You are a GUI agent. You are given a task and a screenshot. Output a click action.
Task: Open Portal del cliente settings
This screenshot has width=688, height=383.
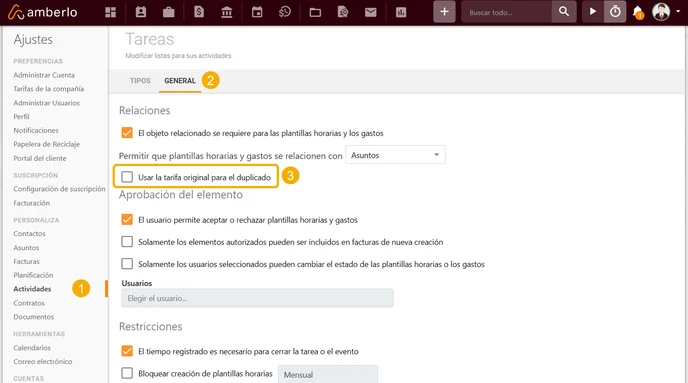pyautogui.click(x=39, y=158)
